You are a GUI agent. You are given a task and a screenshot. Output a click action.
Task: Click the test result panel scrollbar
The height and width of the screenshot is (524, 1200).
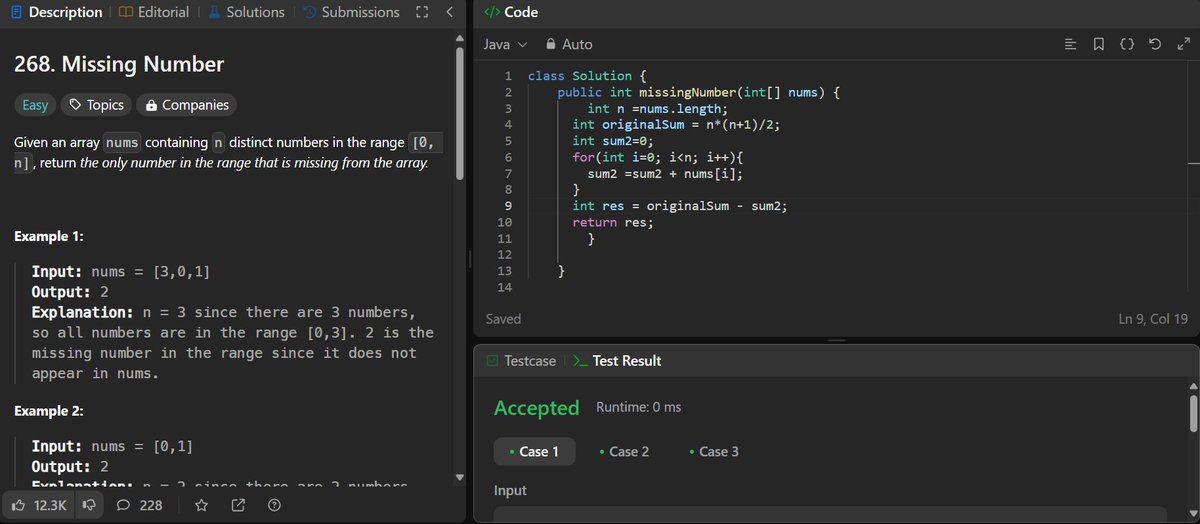coord(1192,414)
